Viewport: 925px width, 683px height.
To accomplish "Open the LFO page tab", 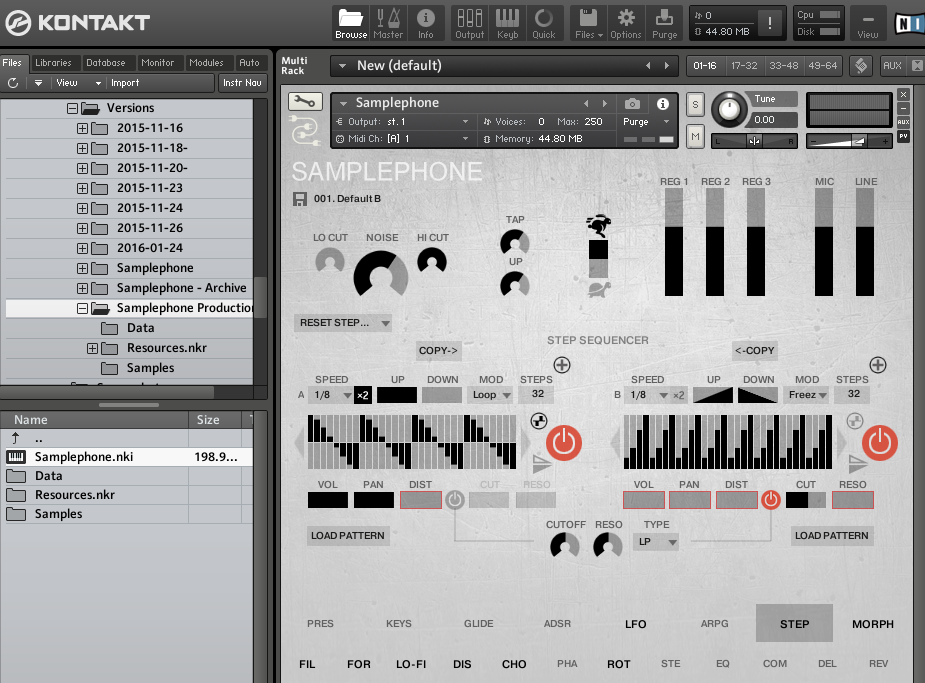I will (635, 624).
